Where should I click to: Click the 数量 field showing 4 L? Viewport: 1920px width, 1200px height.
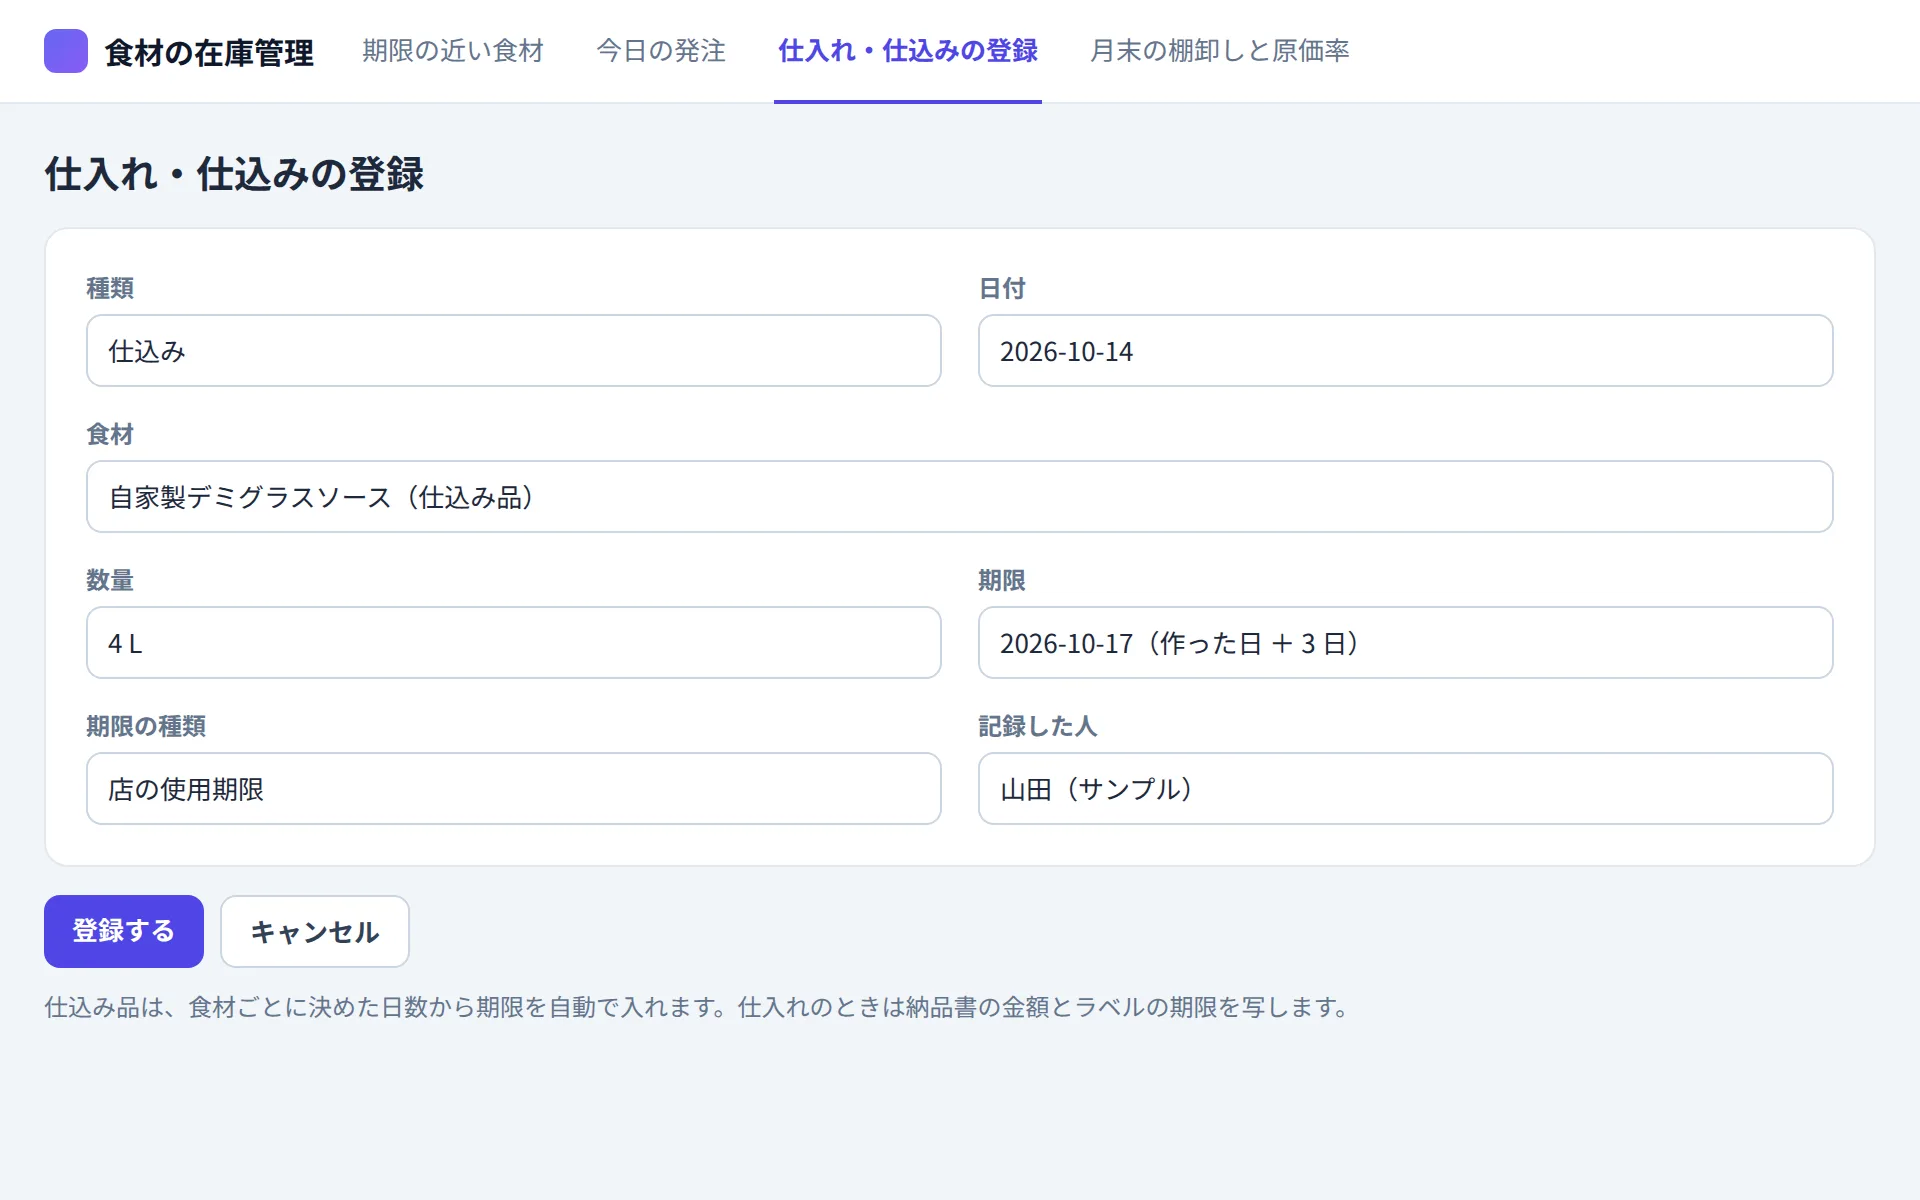(x=514, y=643)
